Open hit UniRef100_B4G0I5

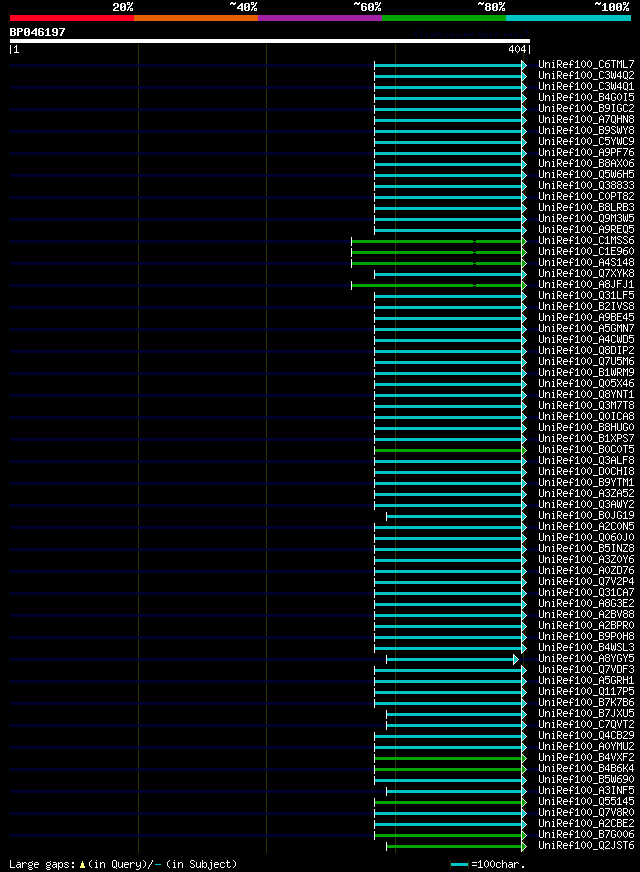pos(586,97)
